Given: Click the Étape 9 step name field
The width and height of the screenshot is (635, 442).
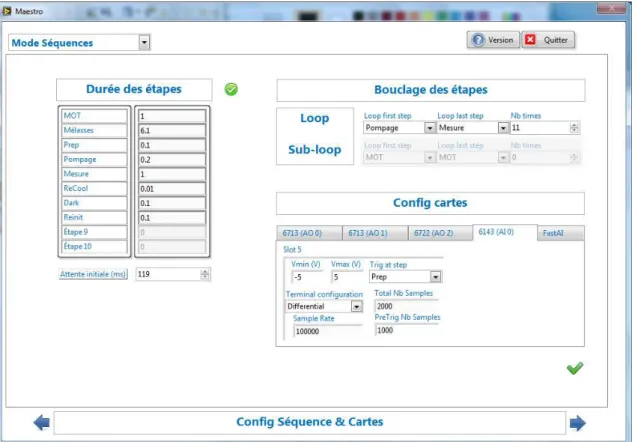Looking at the screenshot, I should (94, 232).
